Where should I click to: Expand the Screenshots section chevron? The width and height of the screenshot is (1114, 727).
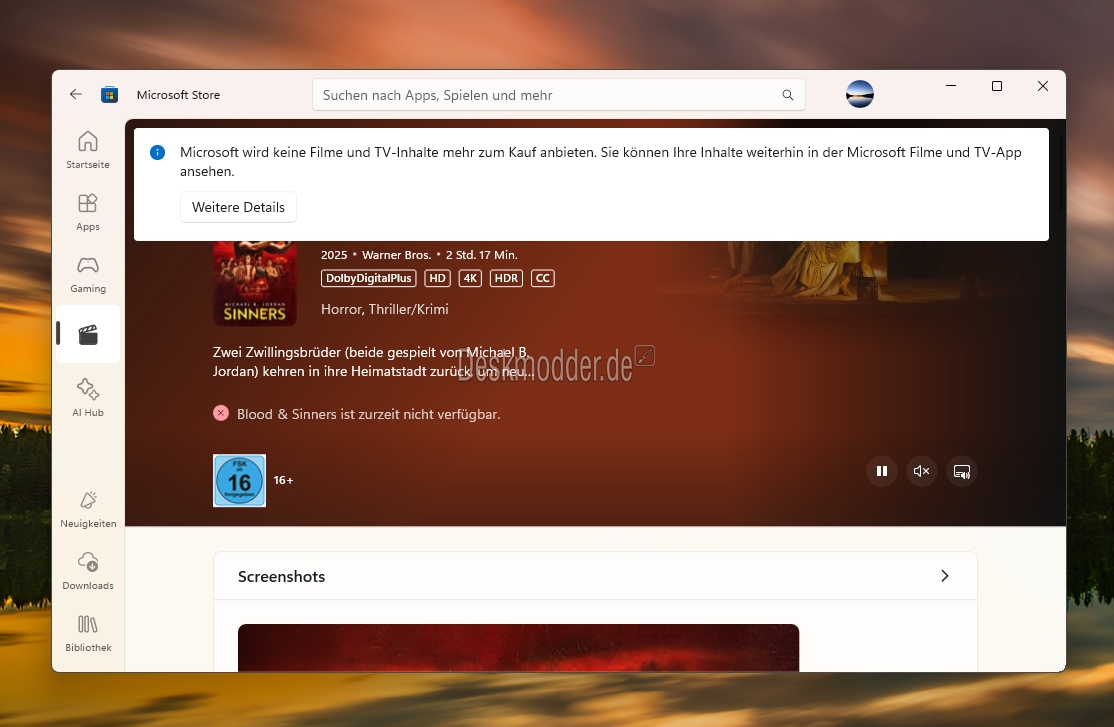[x=945, y=576]
